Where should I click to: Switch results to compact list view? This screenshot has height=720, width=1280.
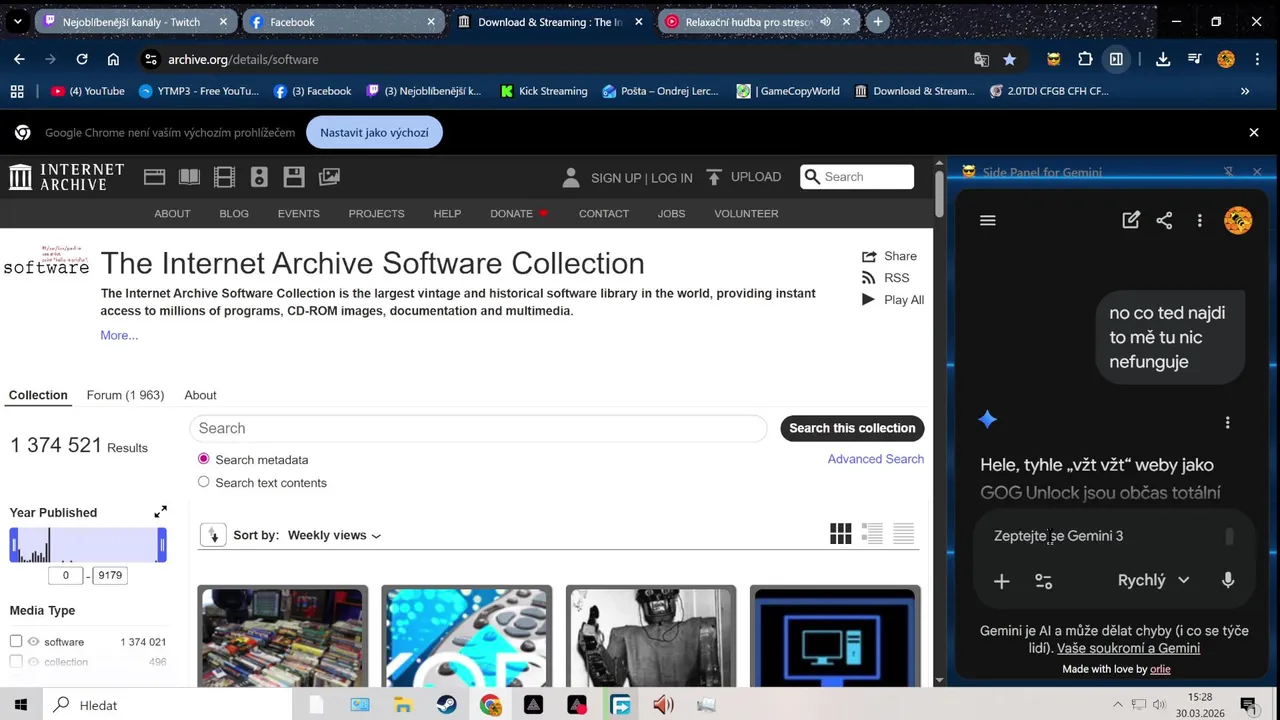904,534
